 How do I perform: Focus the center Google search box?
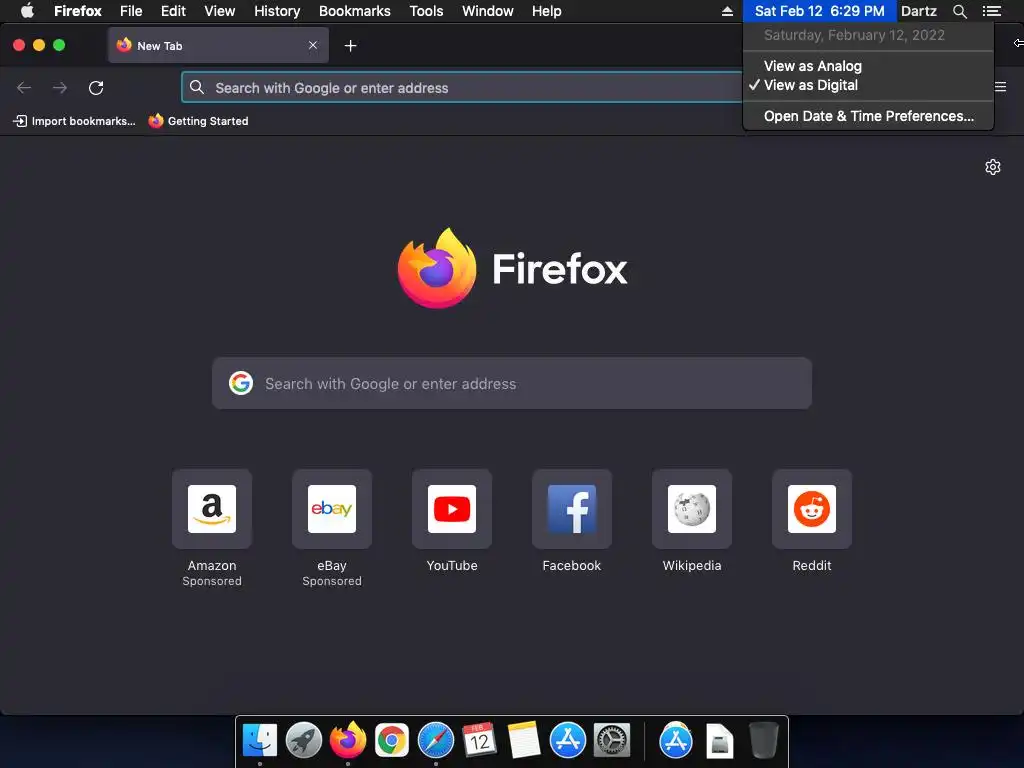tap(512, 383)
